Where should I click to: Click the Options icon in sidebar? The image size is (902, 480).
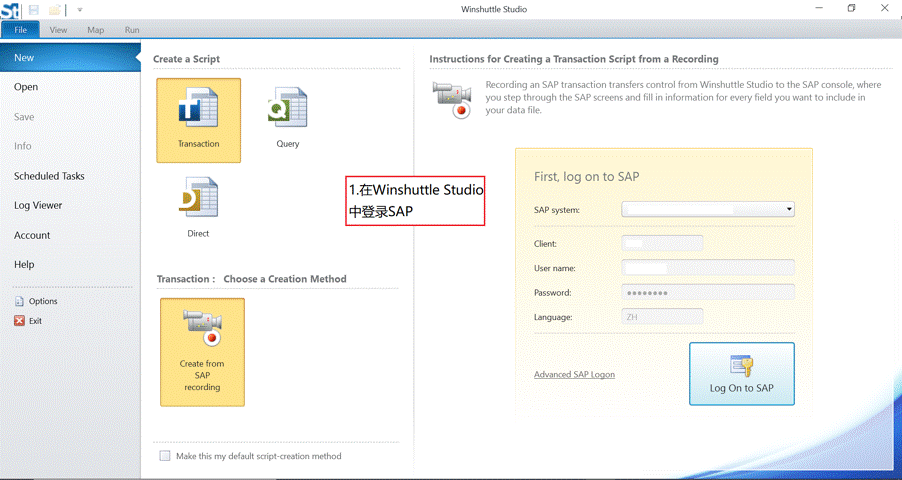pyautogui.click(x=19, y=301)
